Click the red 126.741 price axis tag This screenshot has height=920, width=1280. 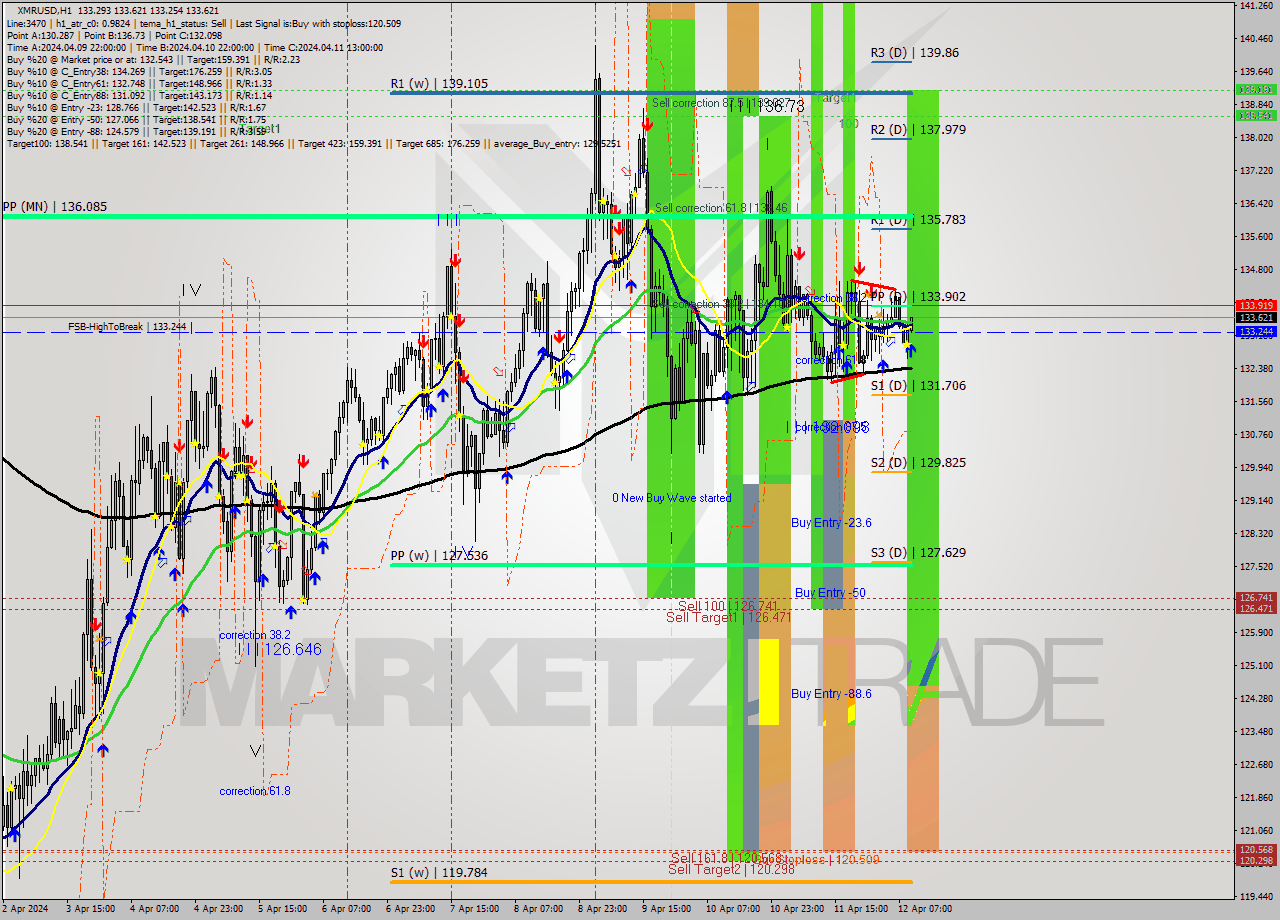1256,598
